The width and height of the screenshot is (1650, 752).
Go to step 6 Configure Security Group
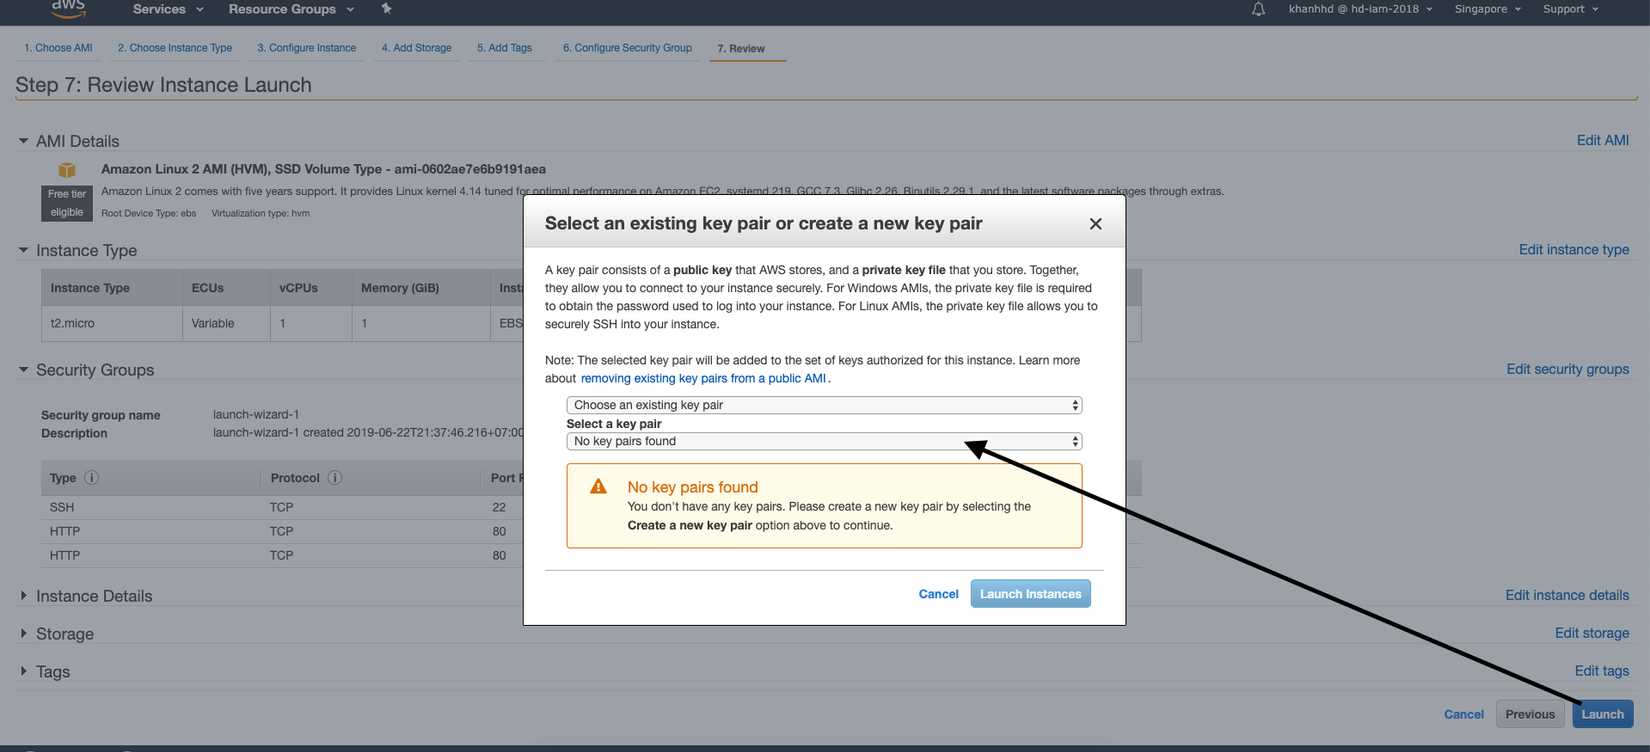click(x=627, y=48)
